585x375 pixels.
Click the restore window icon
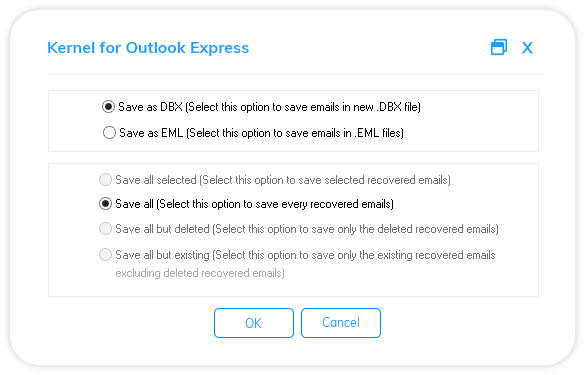tap(499, 47)
